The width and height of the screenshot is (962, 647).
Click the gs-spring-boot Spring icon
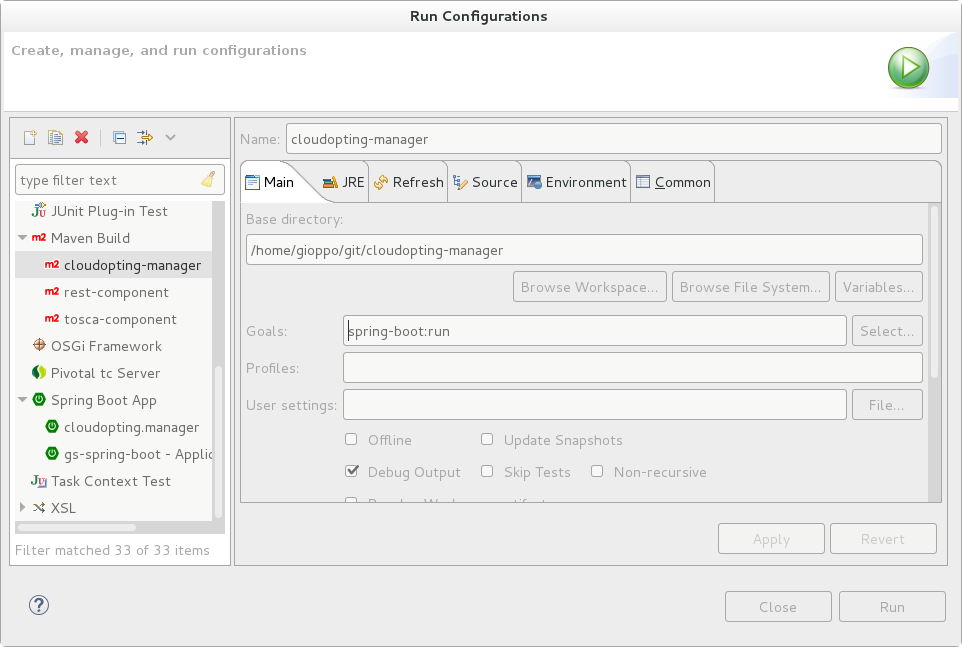(52, 453)
